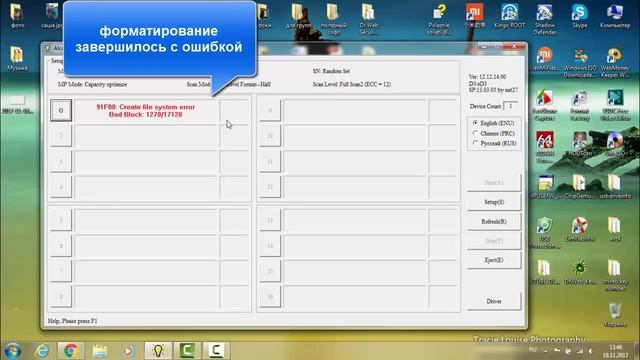Screen dimensions: 640x360
Task: Click the Driver button
Action: click(x=494, y=301)
